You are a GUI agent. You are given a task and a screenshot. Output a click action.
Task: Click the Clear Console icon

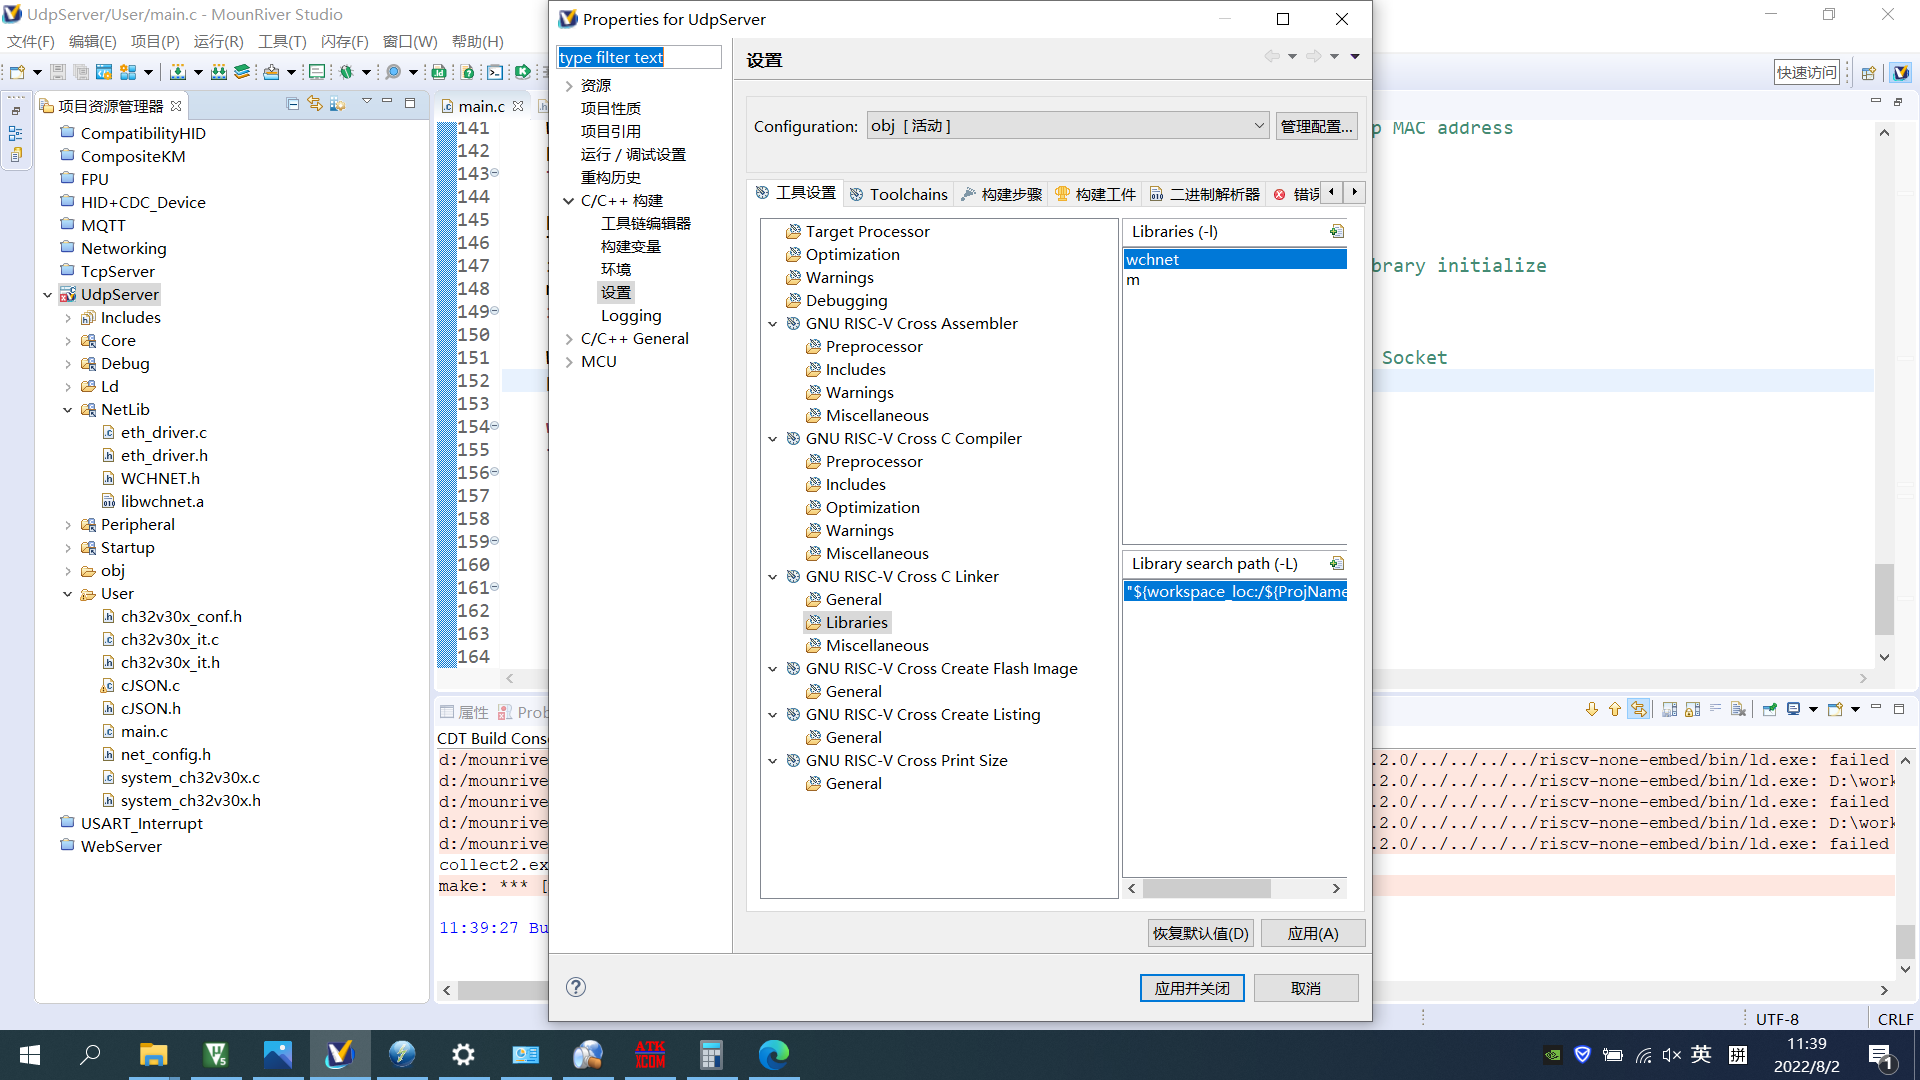[x=1739, y=709]
